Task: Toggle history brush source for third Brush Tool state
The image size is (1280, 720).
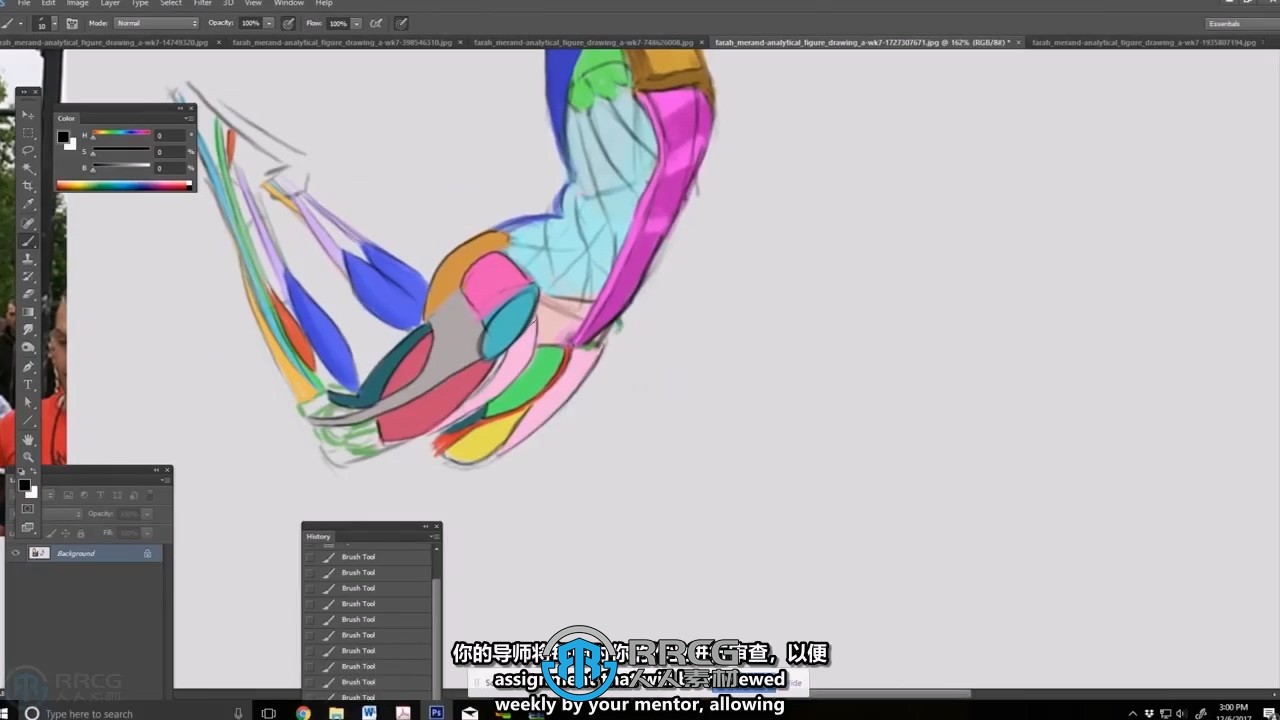Action: (310, 588)
